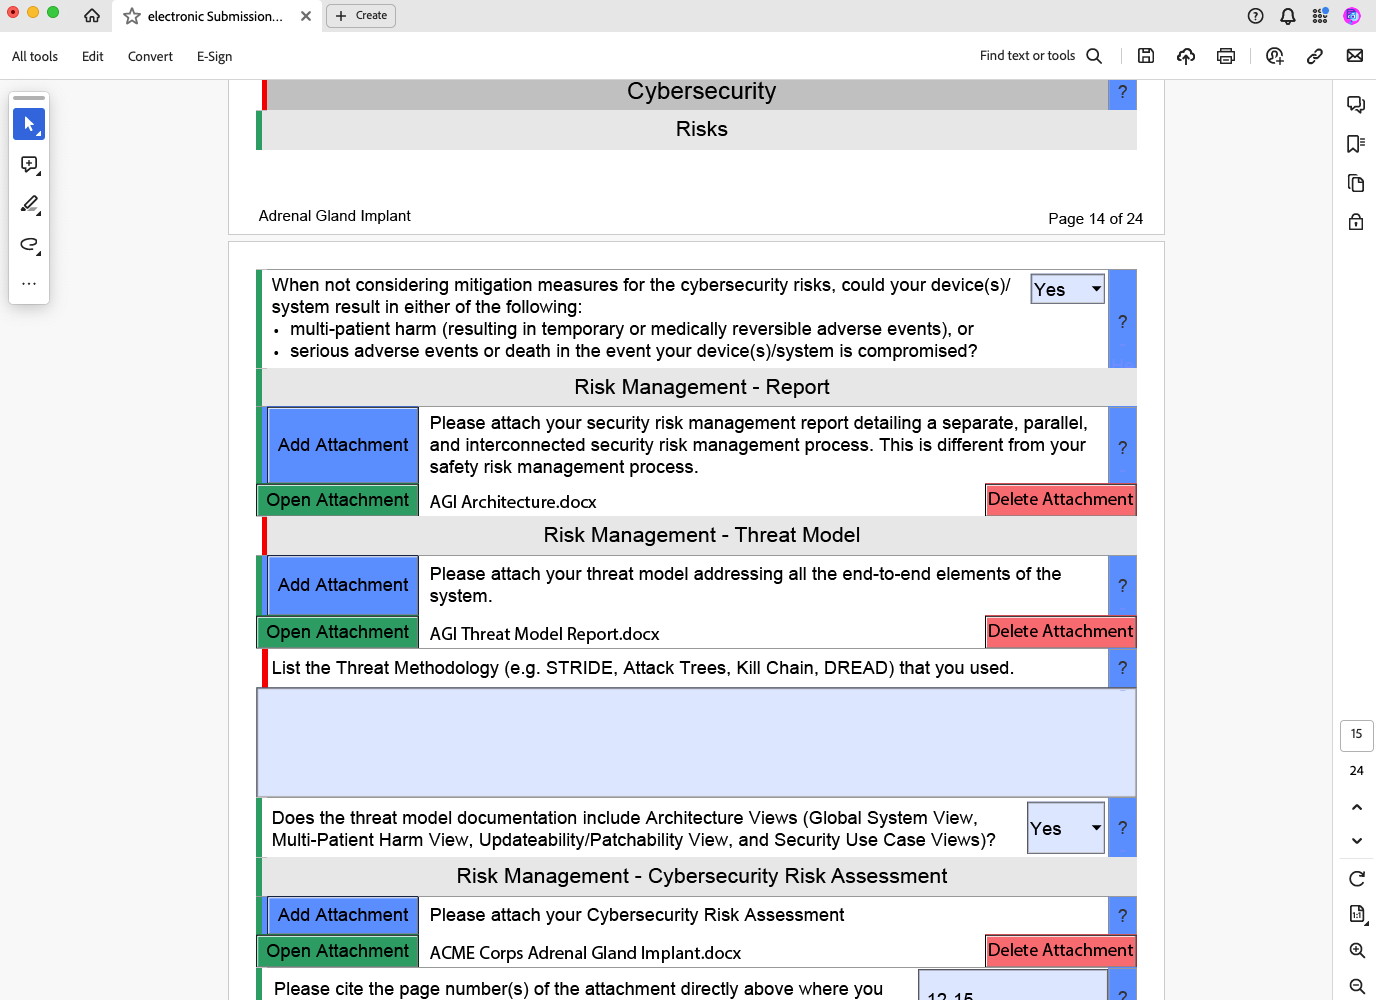Viewport: 1376px width, 1000px height.
Task: Zoom in on the document
Action: coord(1357,950)
